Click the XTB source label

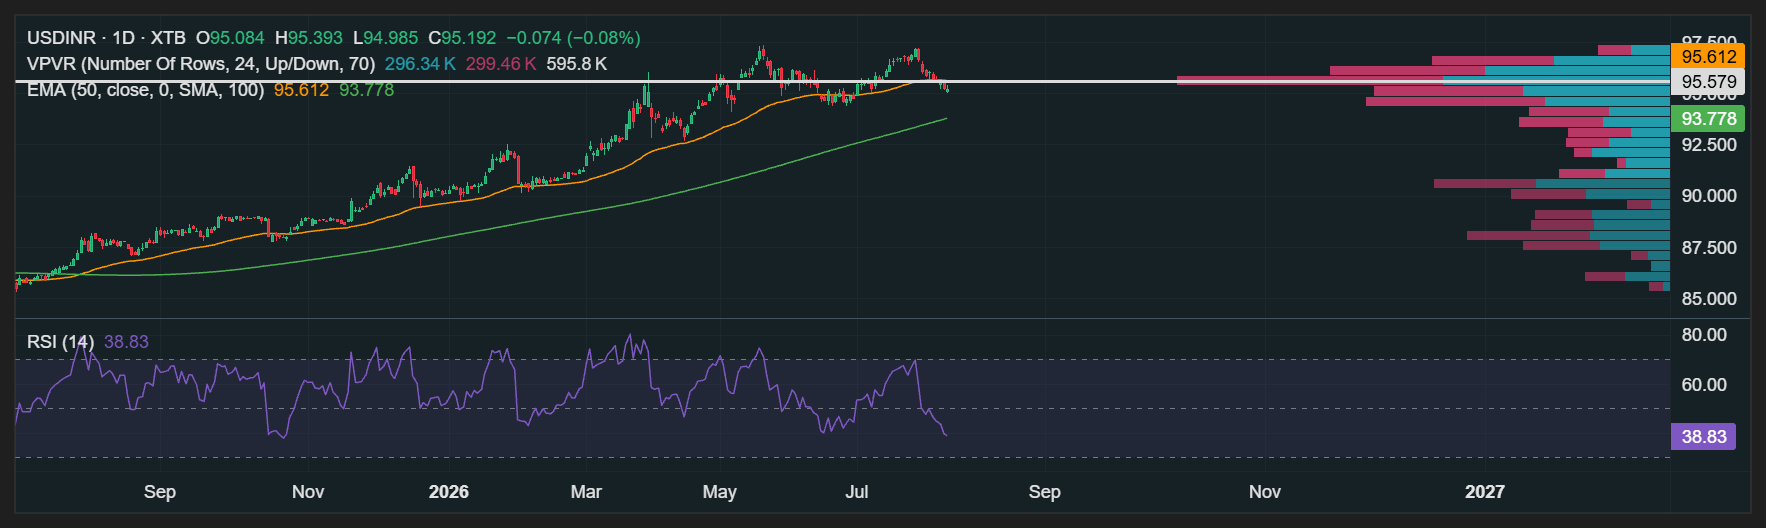(x=168, y=38)
